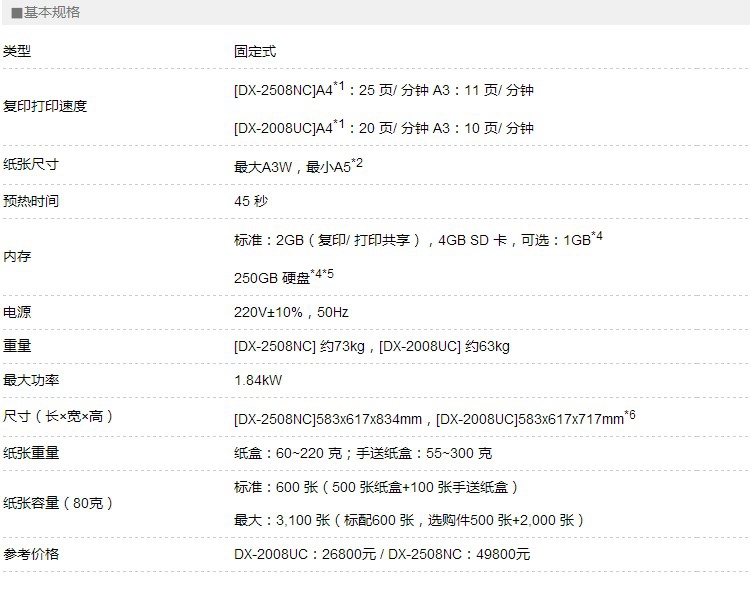Click the price line DX-2008UC：26800元
The width and height of the screenshot is (750, 598).
click(x=382, y=554)
